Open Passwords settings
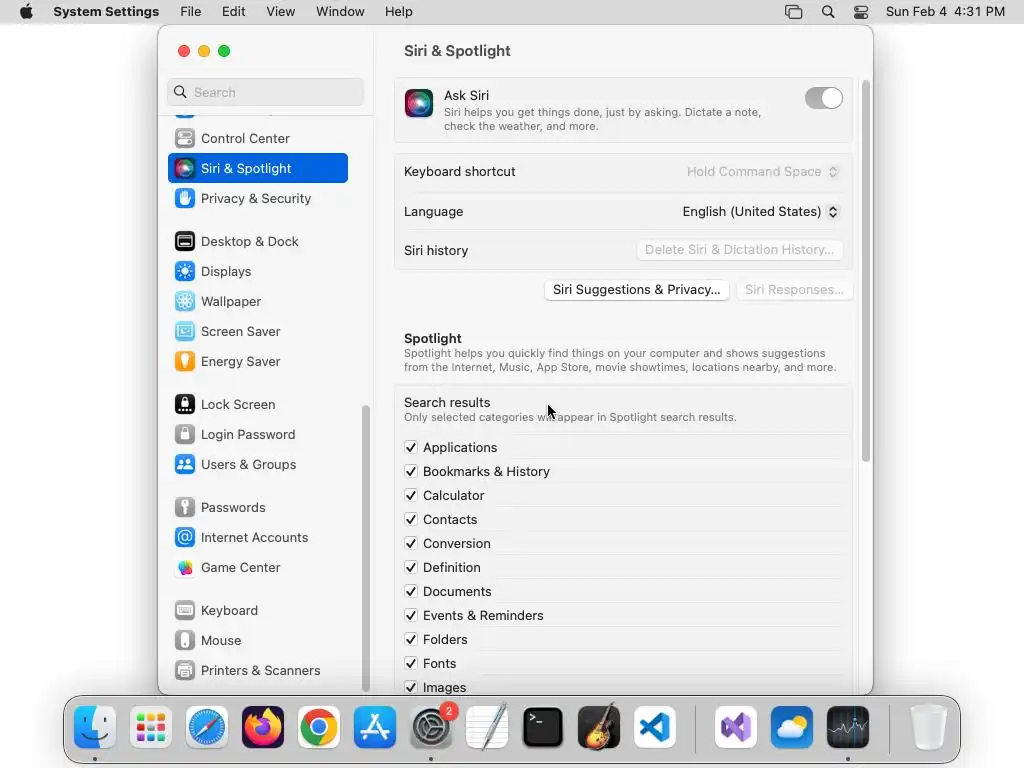Image resolution: width=1024 pixels, height=768 pixels. (257, 507)
